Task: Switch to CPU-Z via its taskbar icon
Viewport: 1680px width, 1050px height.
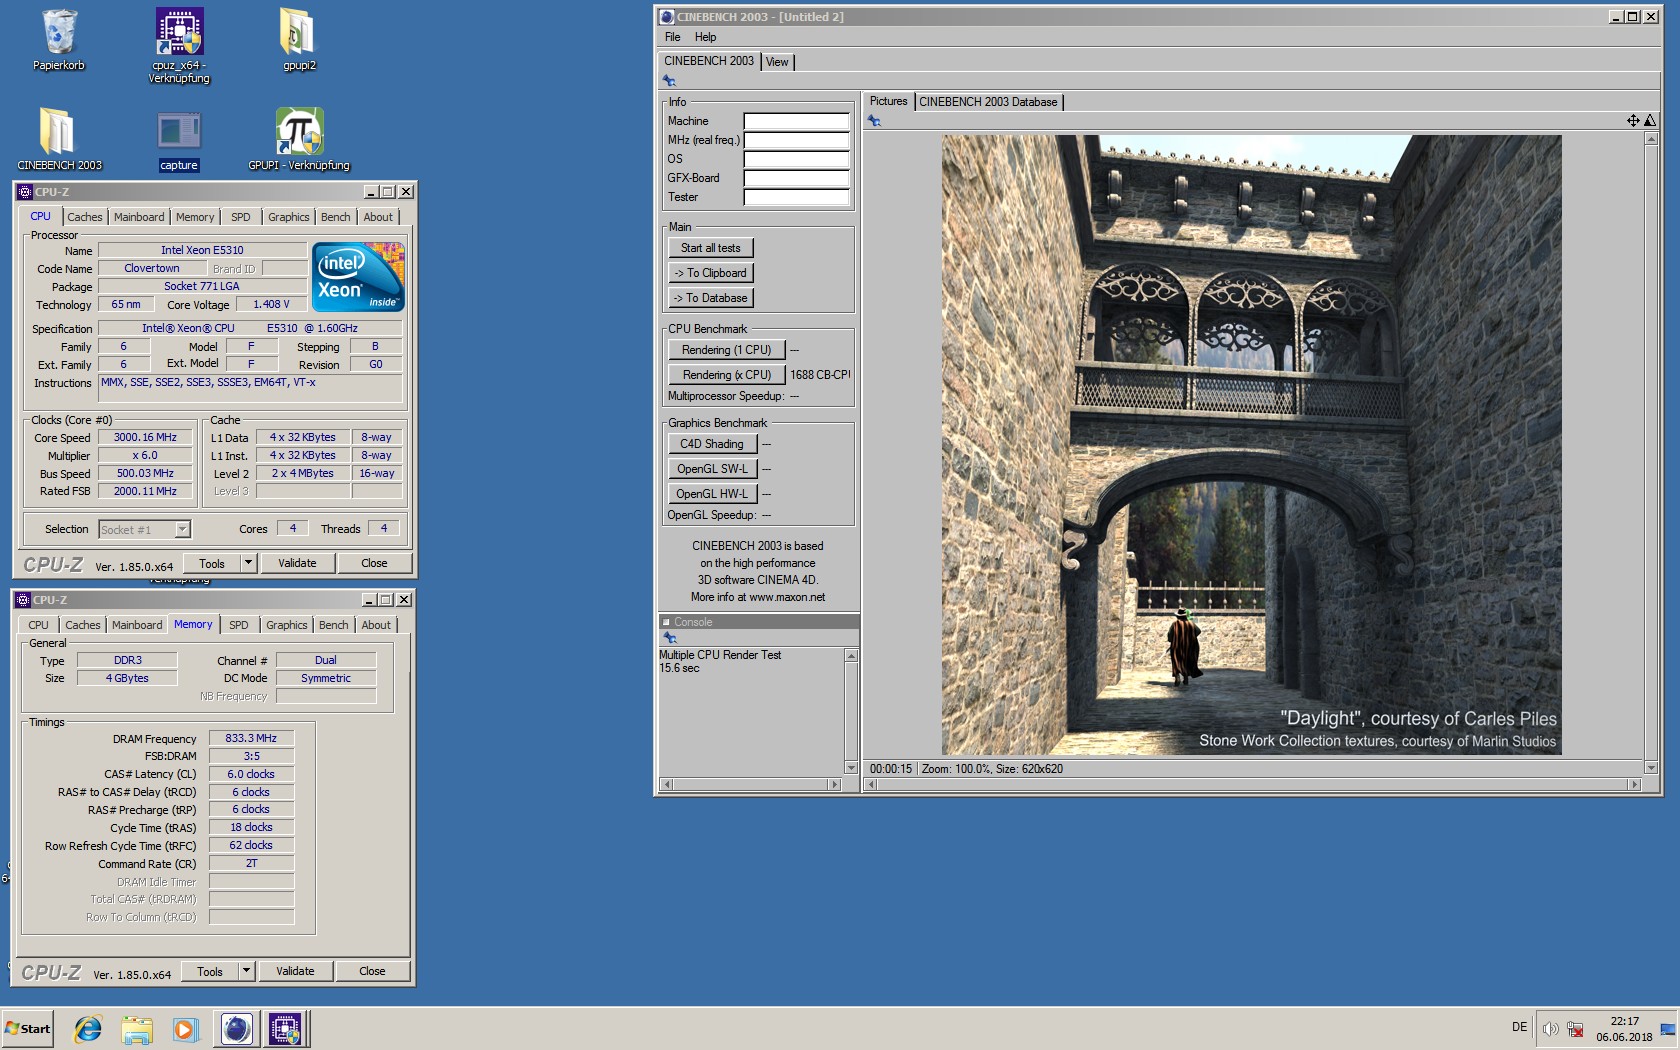Action: tap(285, 1028)
